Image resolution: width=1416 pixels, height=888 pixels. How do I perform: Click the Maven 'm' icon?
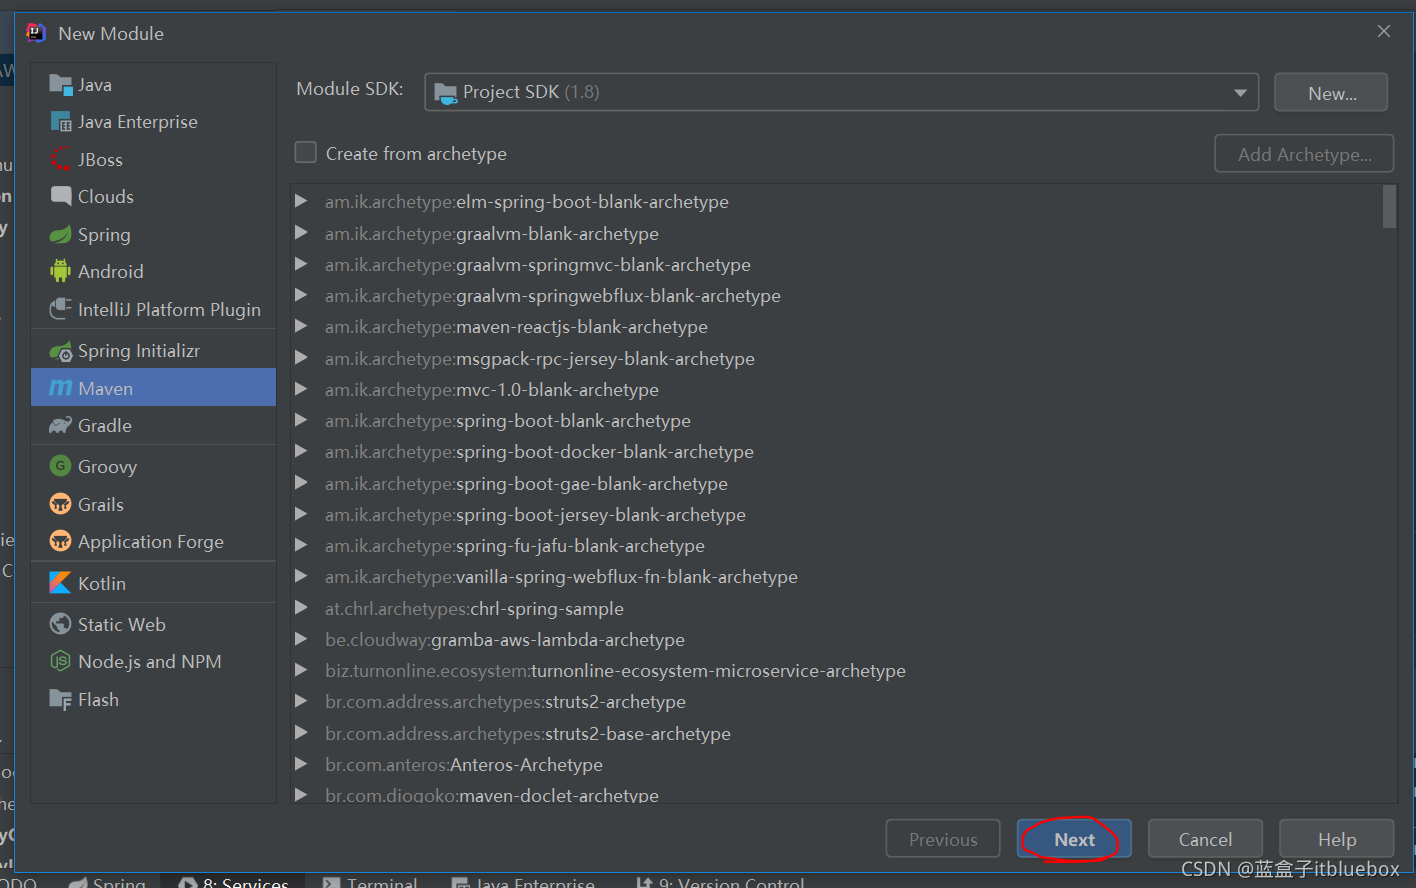click(x=61, y=388)
